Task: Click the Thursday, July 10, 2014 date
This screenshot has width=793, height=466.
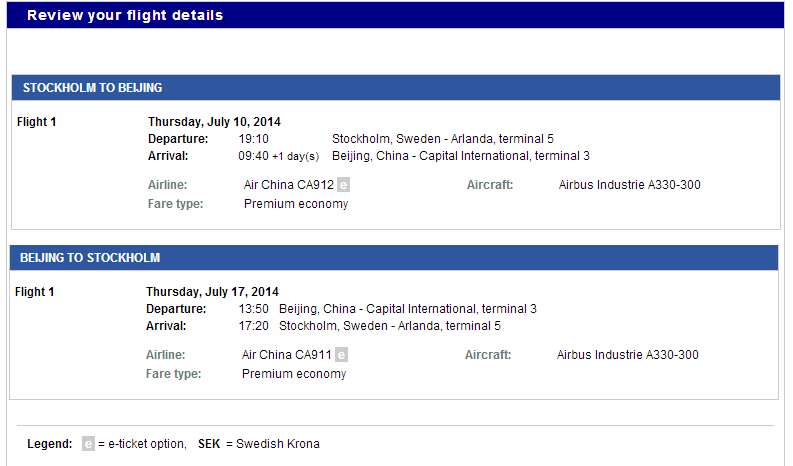Action: point(214,122)
